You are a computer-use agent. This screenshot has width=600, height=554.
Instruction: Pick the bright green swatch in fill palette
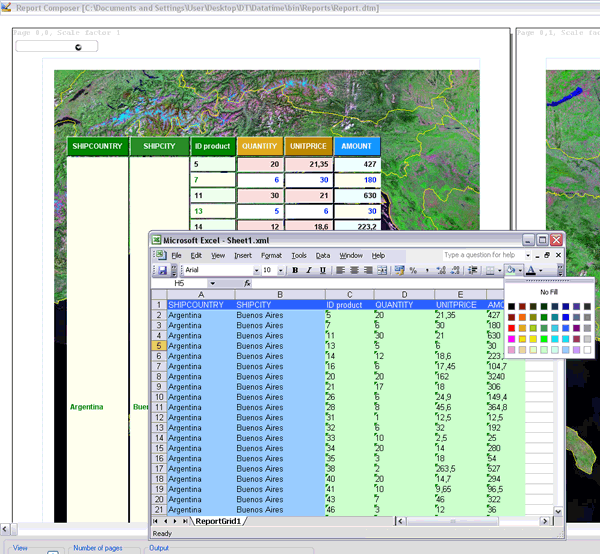pos(544,339)
